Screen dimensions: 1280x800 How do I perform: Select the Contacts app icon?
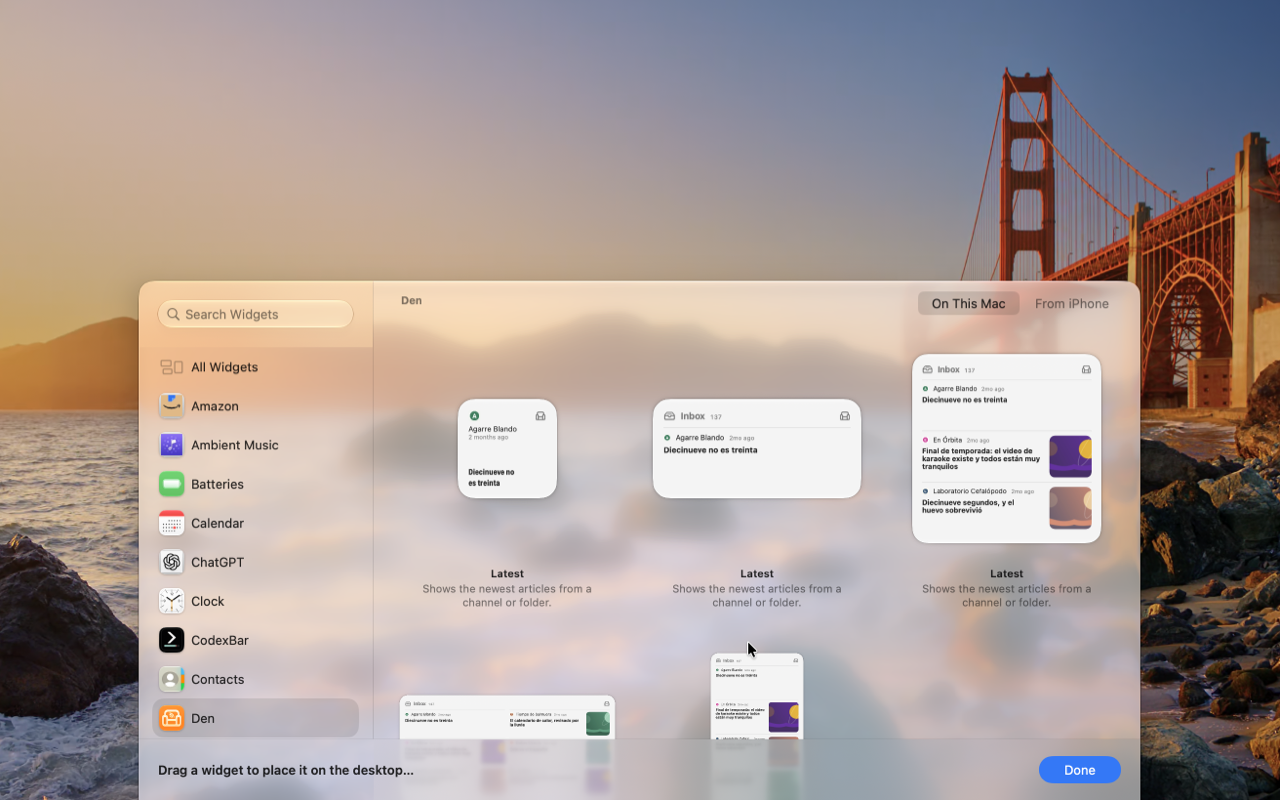click(x=172, y=679)
